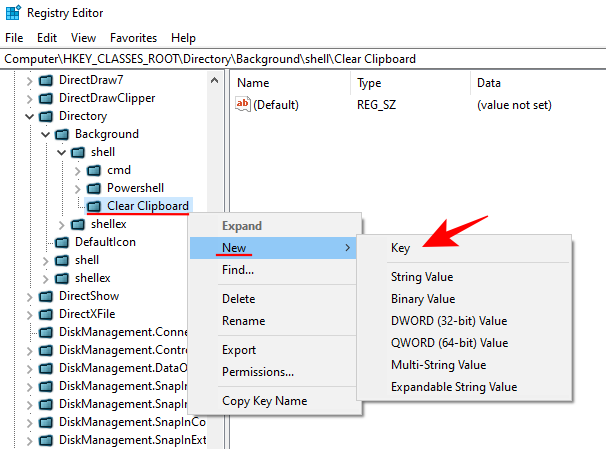Select the Clear Clipboard key folder icon
606x449 pixels.
(x=95, y=206)
